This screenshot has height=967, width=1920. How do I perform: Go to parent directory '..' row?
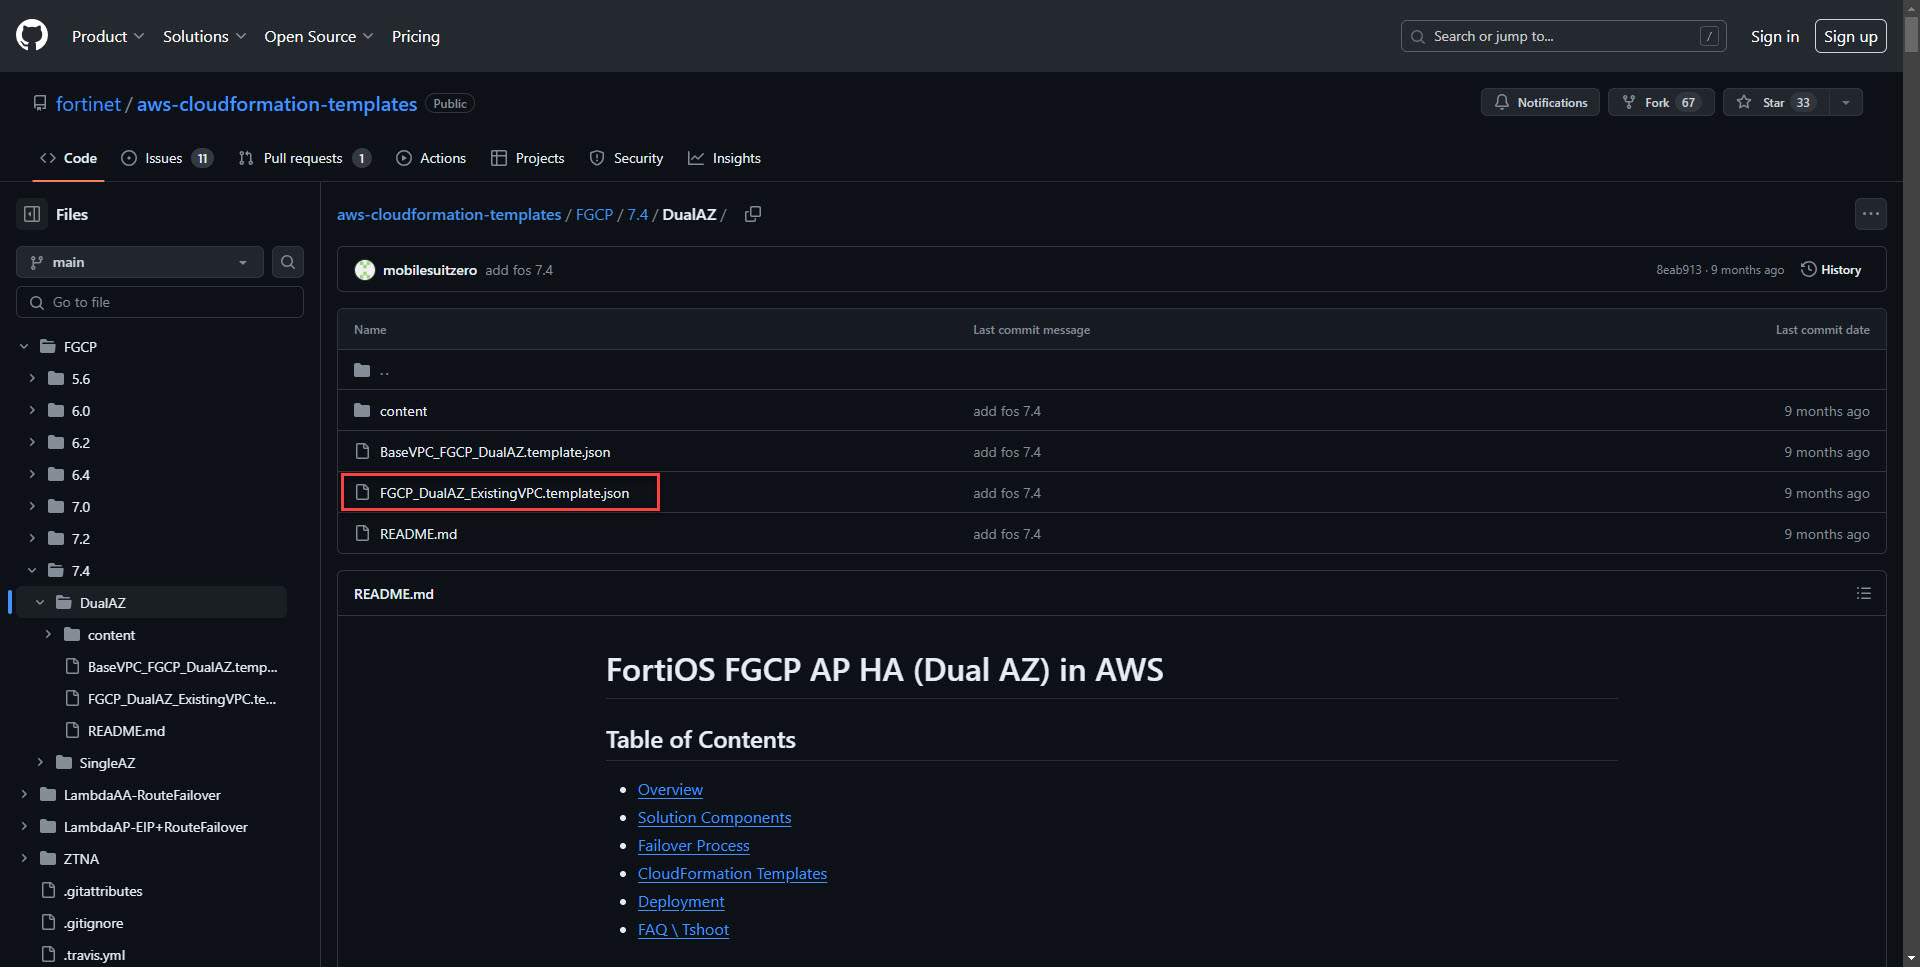click(x=1111, y=370)
